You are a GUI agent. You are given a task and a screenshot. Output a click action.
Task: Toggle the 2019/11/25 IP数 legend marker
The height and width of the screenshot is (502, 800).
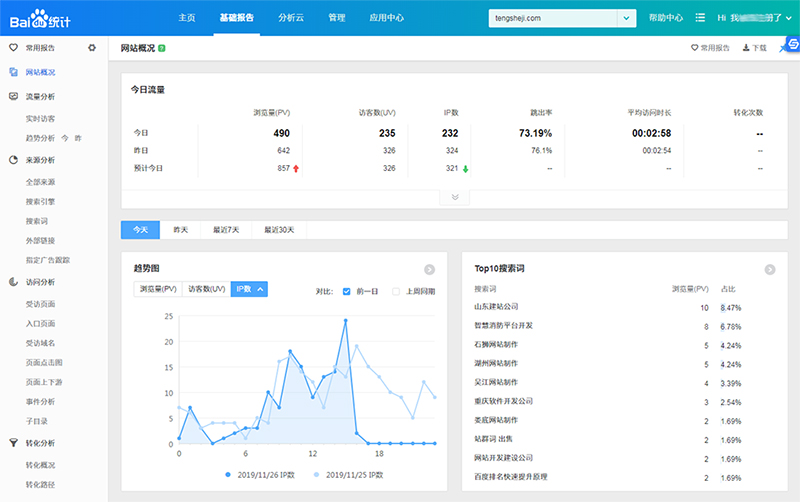(316, 475)
